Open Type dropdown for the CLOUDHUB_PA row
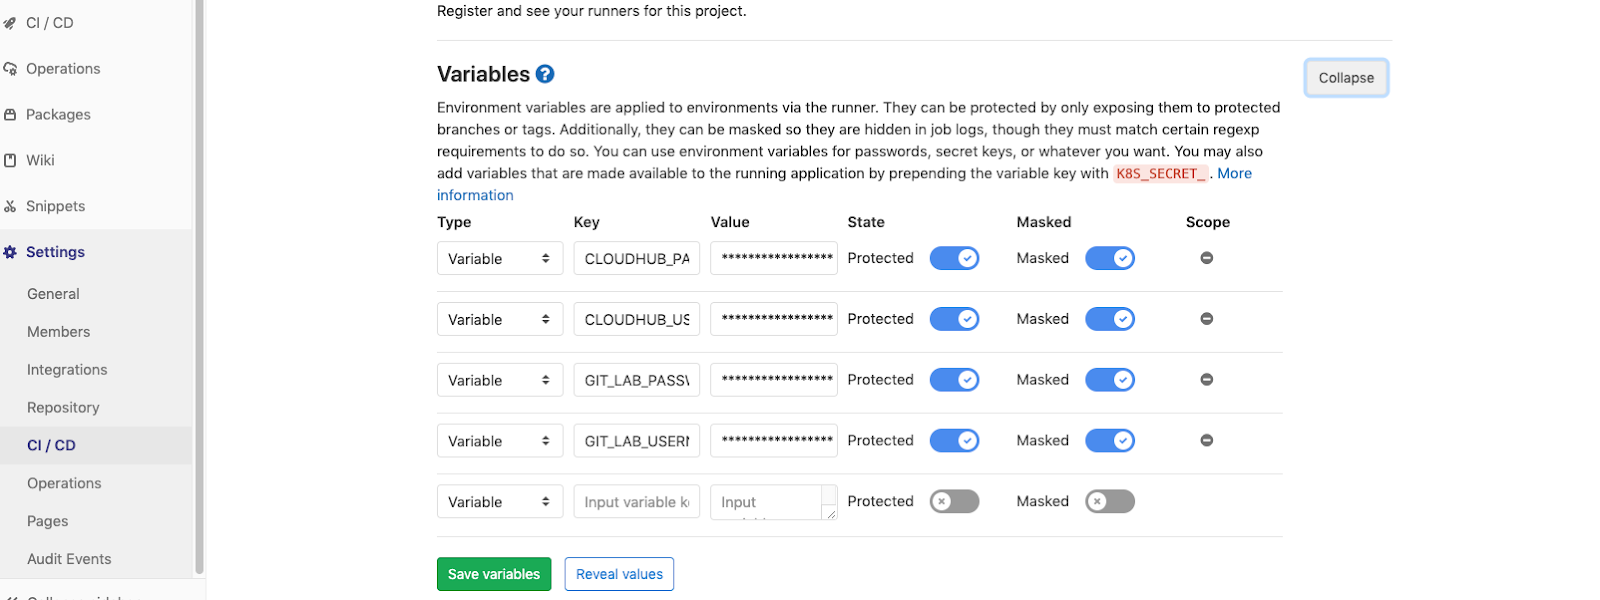 pyautogui.click(x=500, y=259)
